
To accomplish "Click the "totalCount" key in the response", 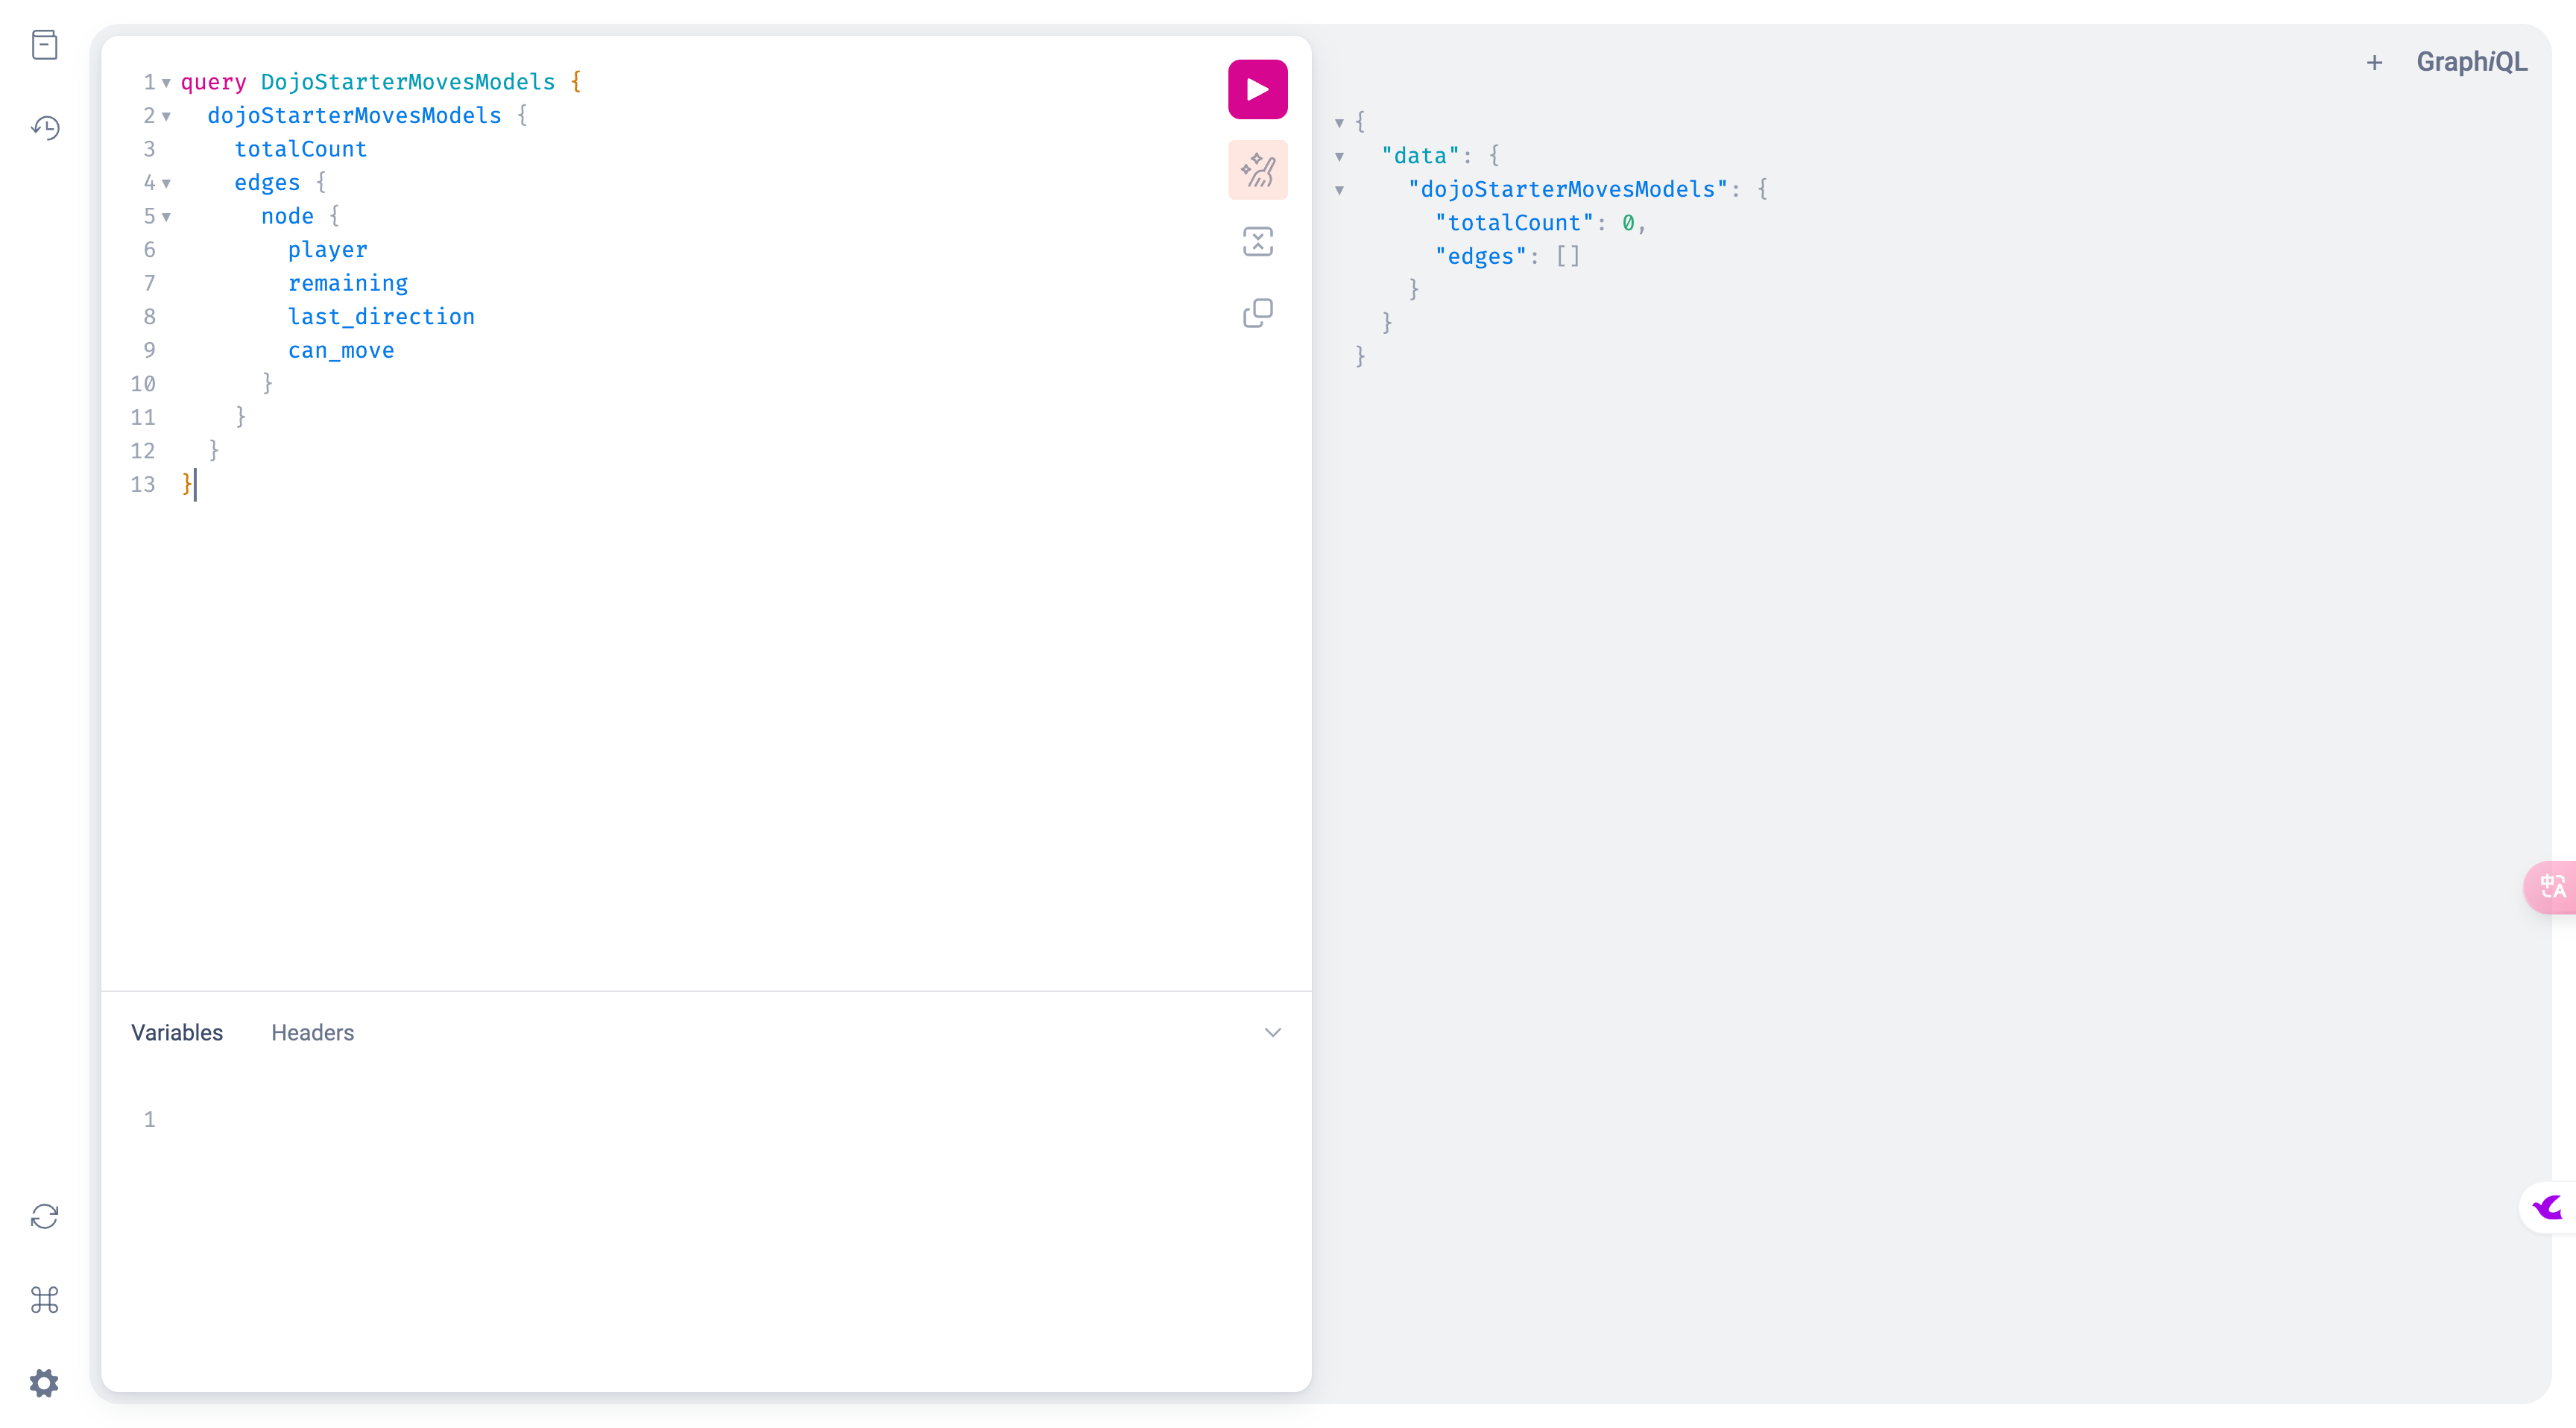I will [1514, 223].
